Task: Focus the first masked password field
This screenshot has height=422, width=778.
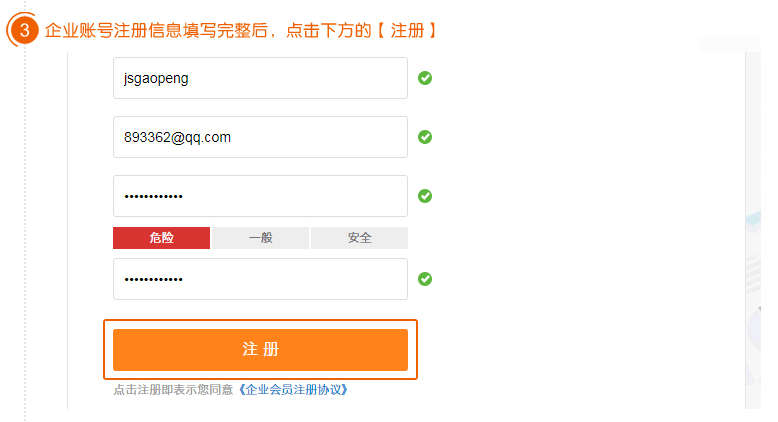Action: click(260, 196)
